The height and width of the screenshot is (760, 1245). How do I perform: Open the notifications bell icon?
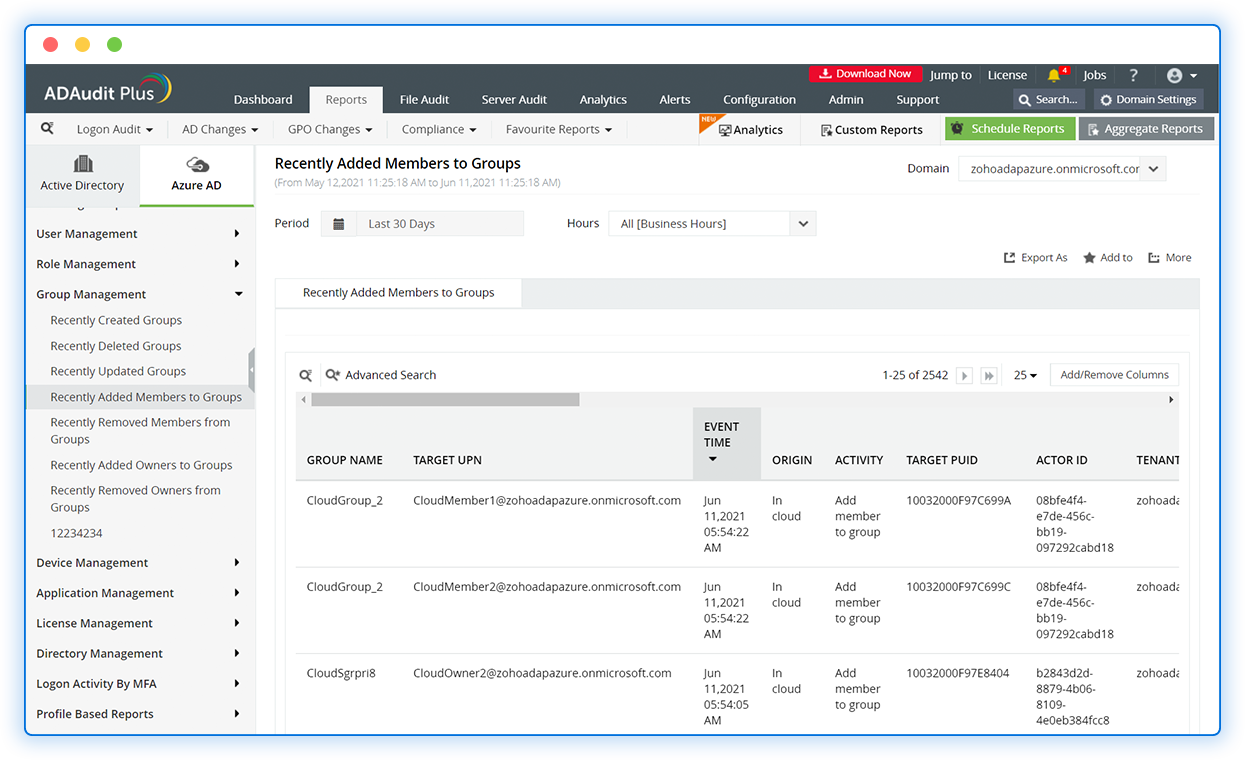point(1054,75)
